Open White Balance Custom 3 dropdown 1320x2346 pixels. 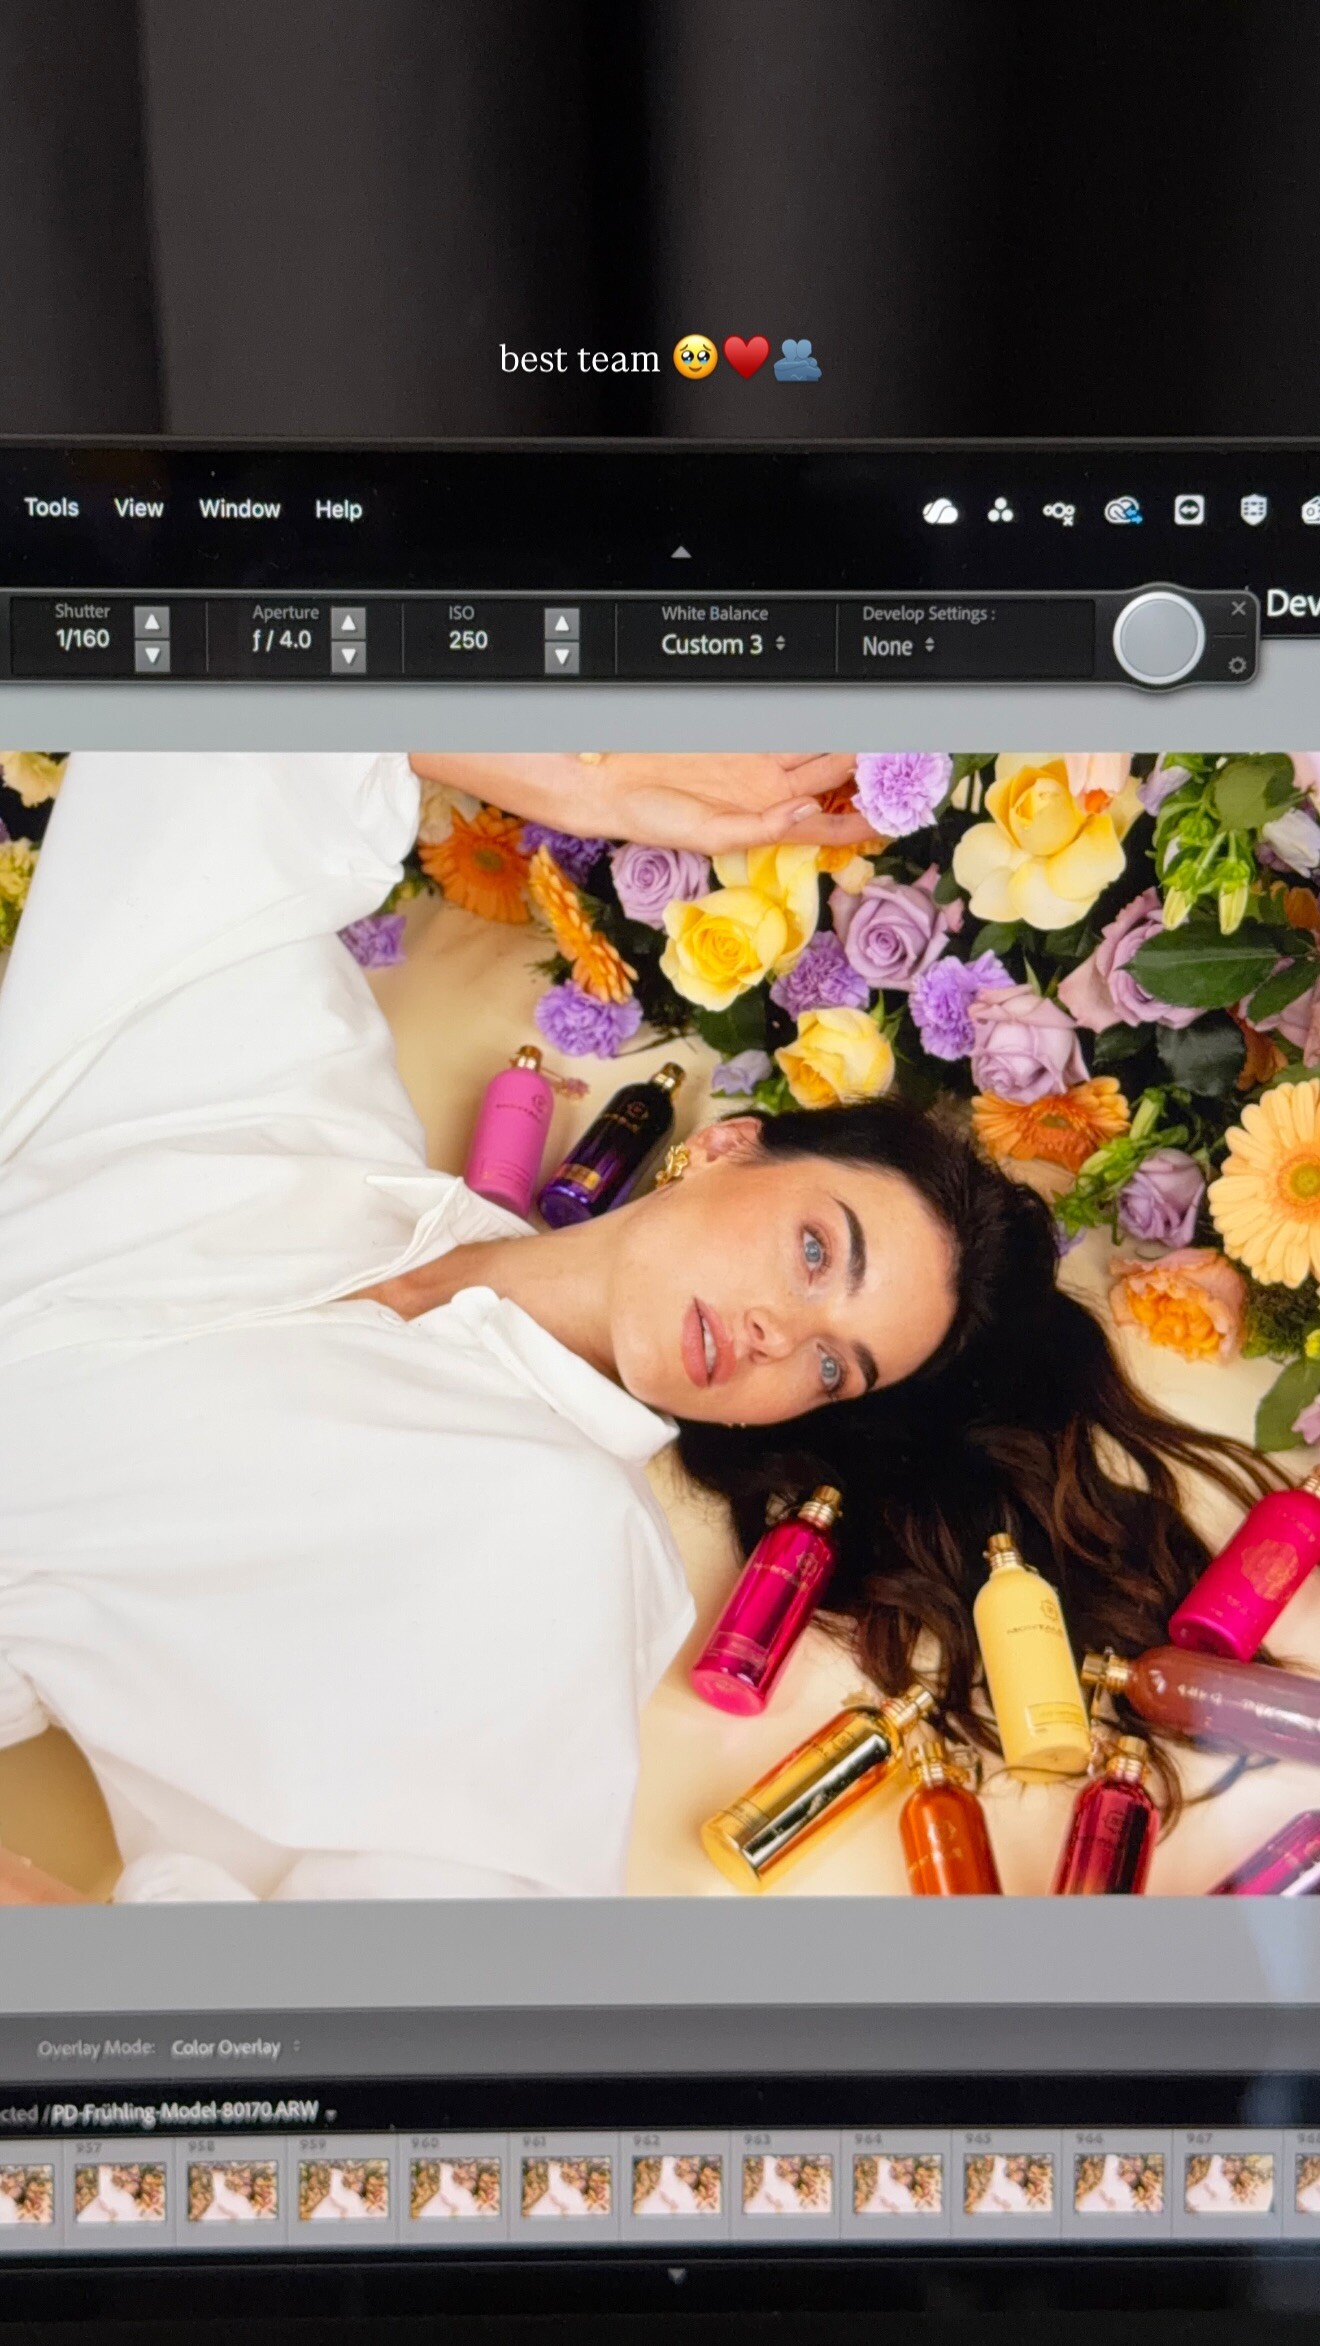(723, 645)
